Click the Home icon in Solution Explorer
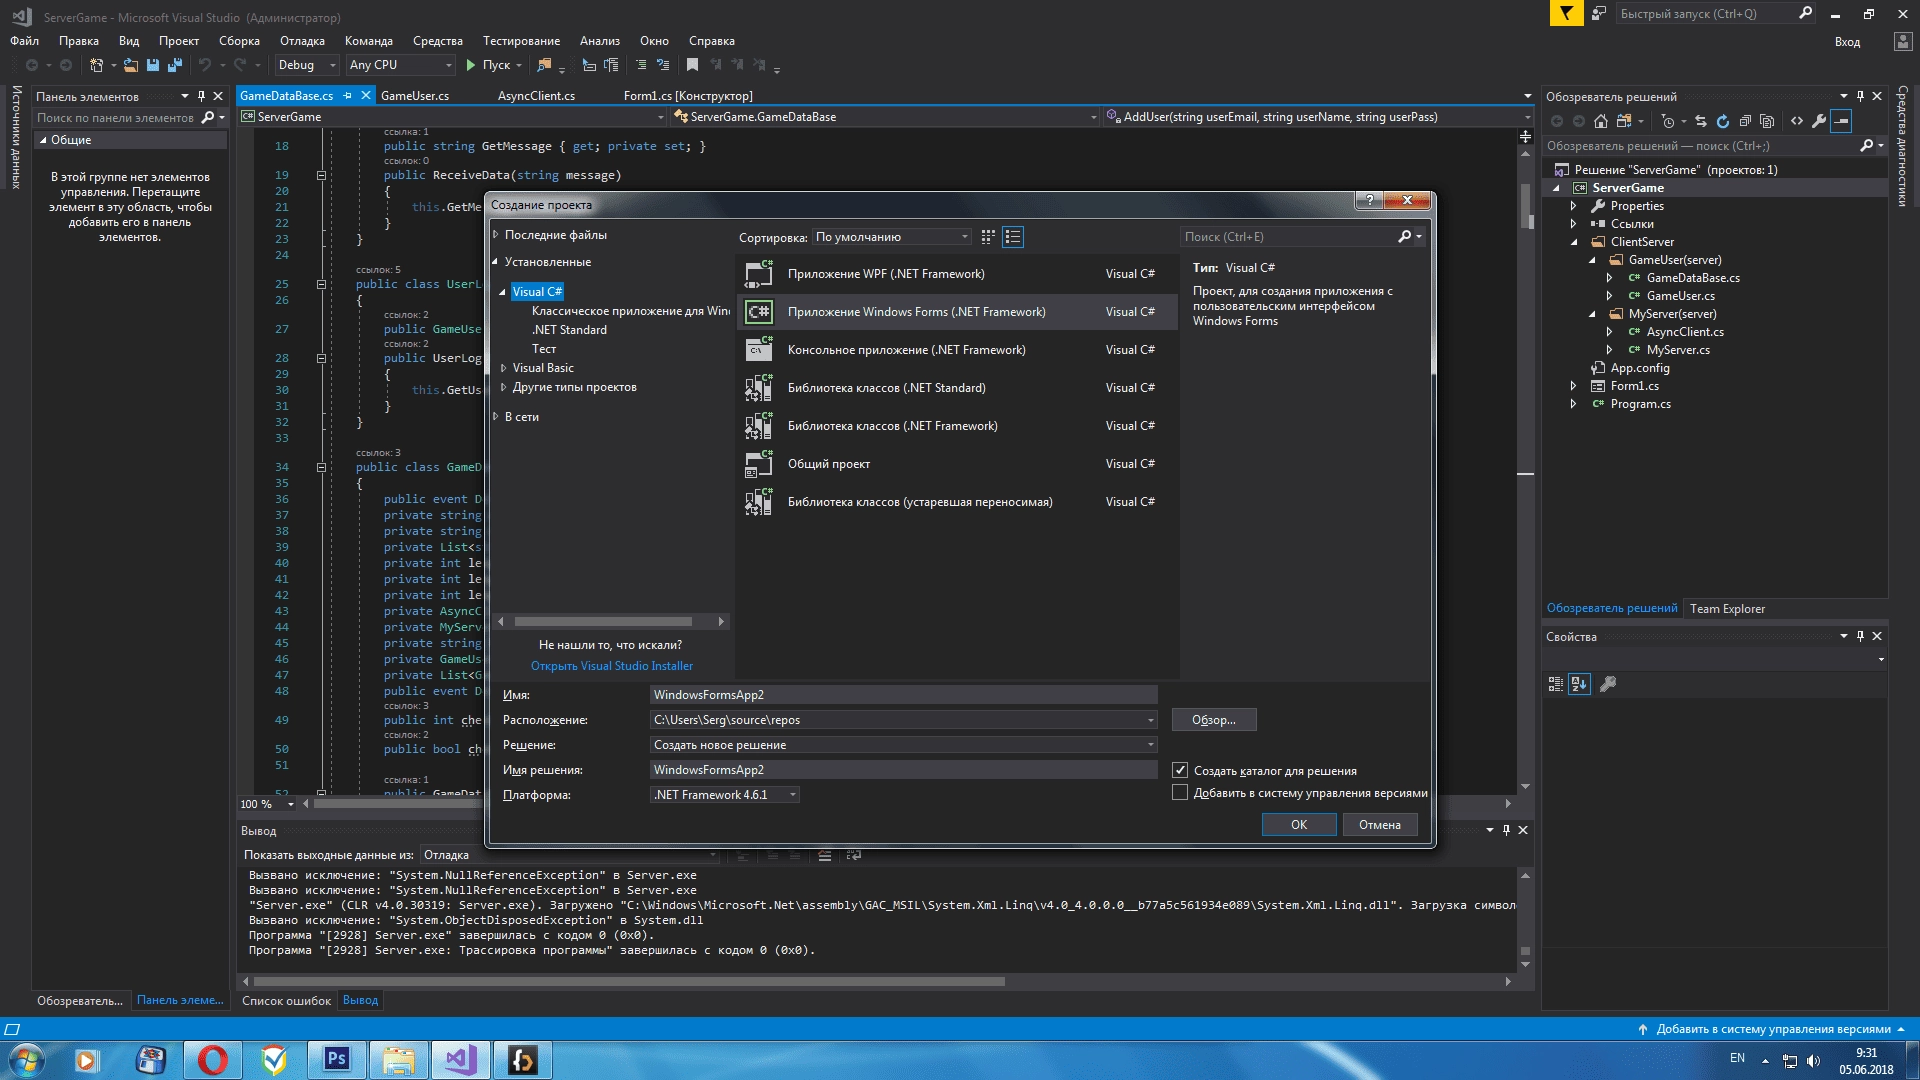1920x1080 pixels. [x=1601, y=121]
